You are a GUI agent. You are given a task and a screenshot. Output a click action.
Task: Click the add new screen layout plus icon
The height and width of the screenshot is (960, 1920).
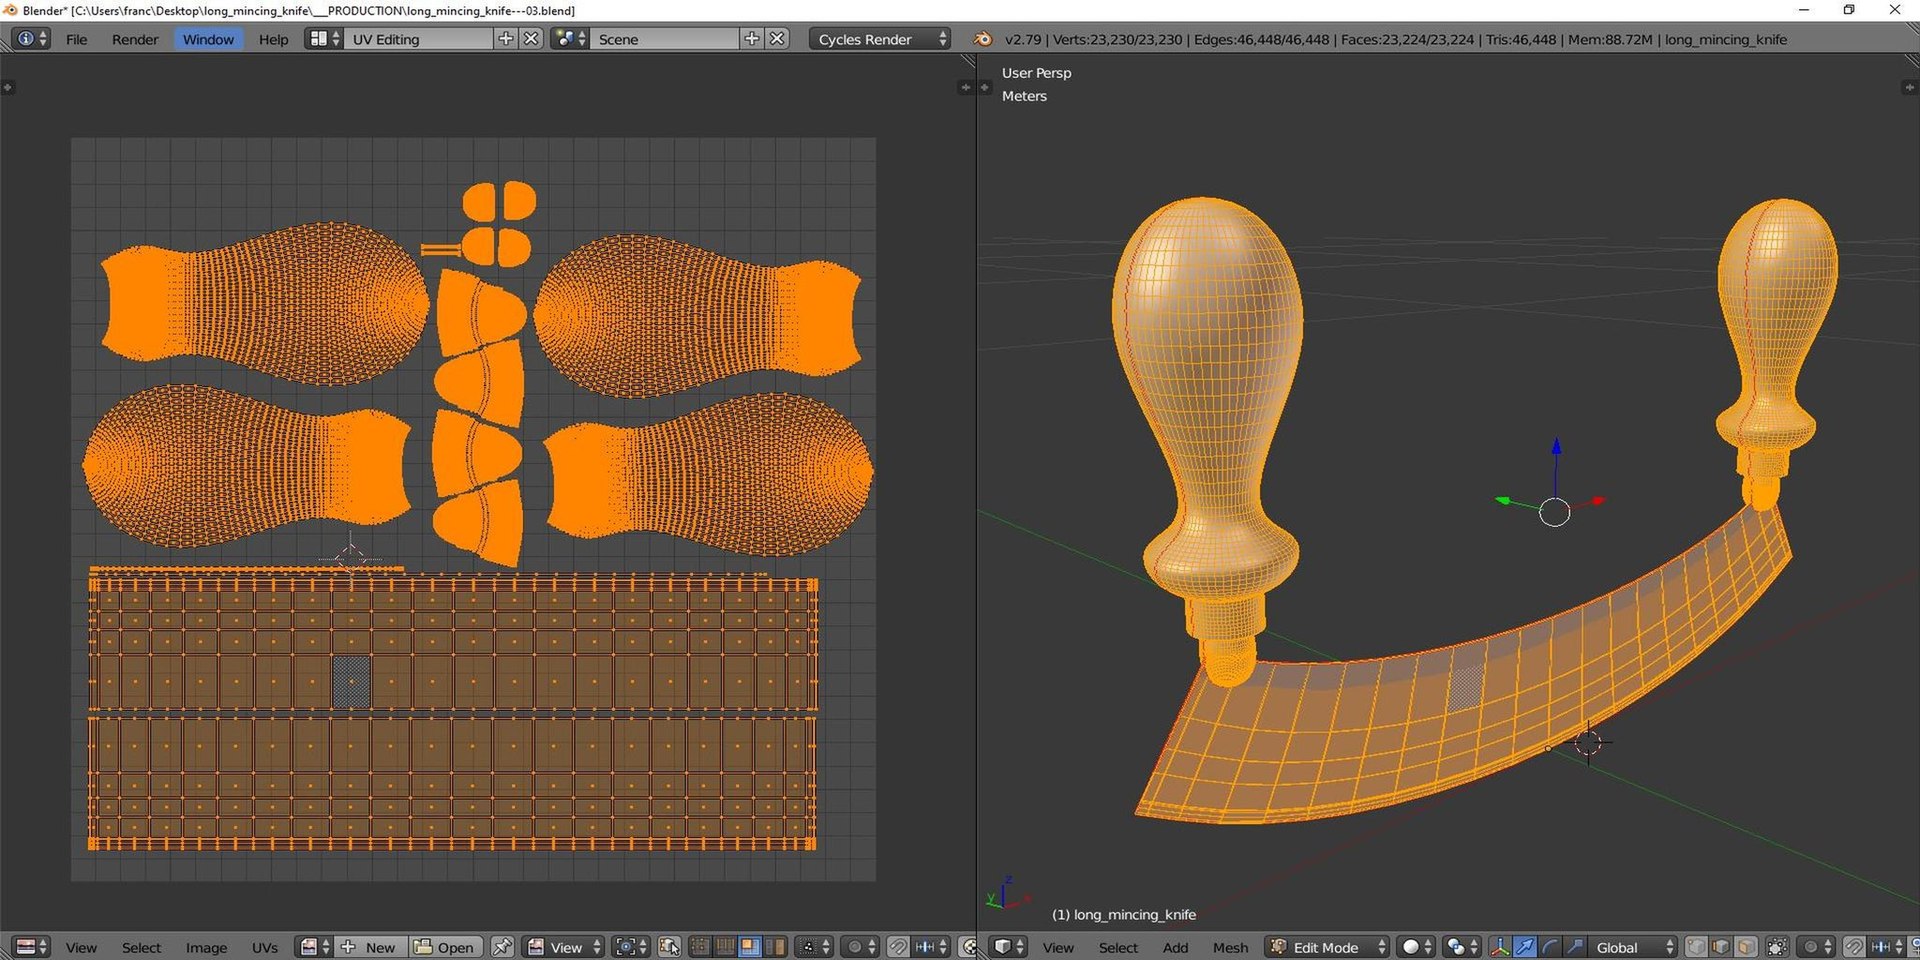pos(506,39)
